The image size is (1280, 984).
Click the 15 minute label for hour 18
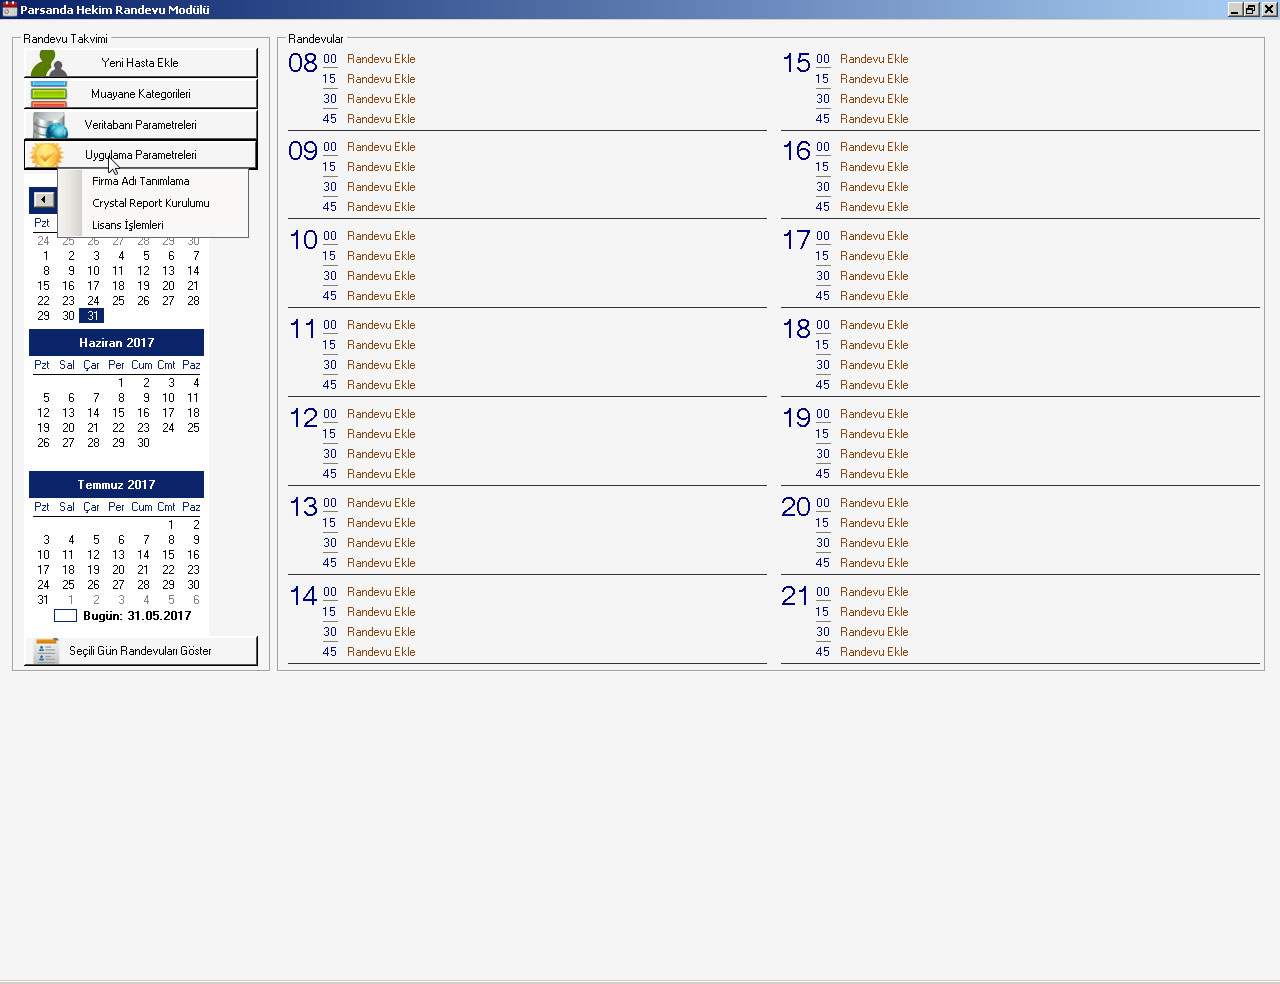[823, 345]
